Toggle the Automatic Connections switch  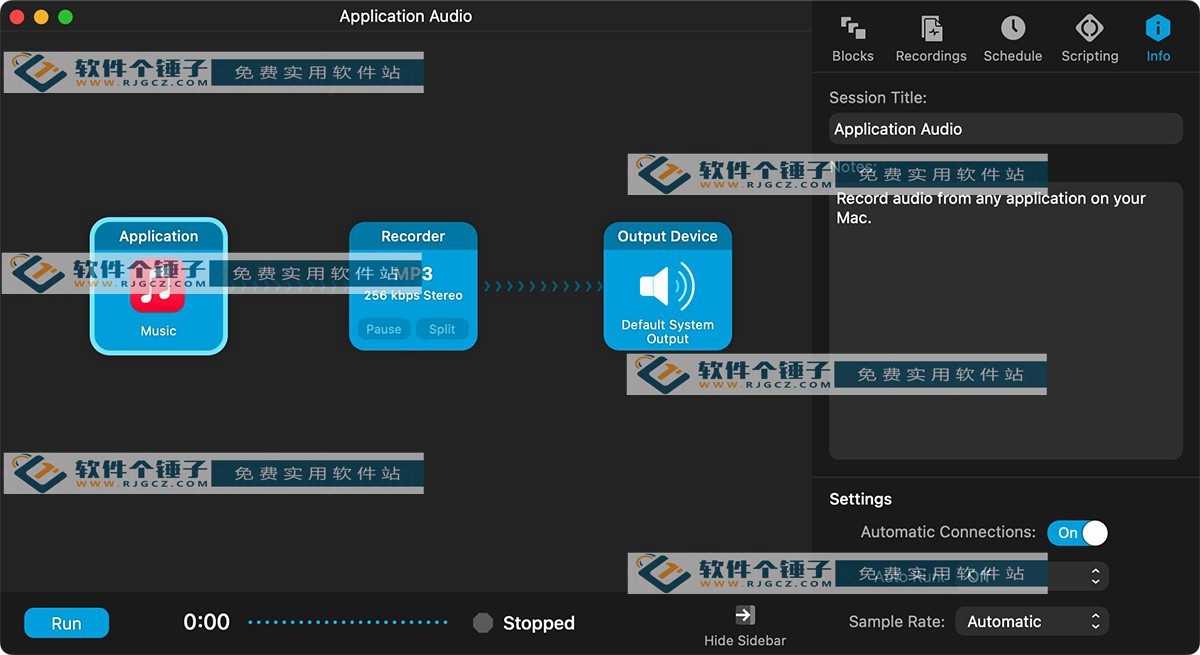click(x=1077, y=533)
